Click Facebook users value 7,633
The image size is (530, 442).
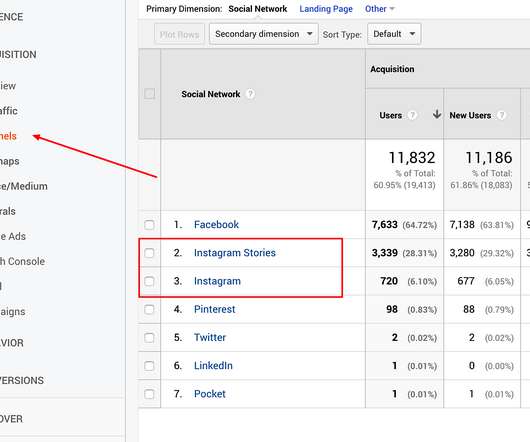pyautogui.click(x=385, y=225)
